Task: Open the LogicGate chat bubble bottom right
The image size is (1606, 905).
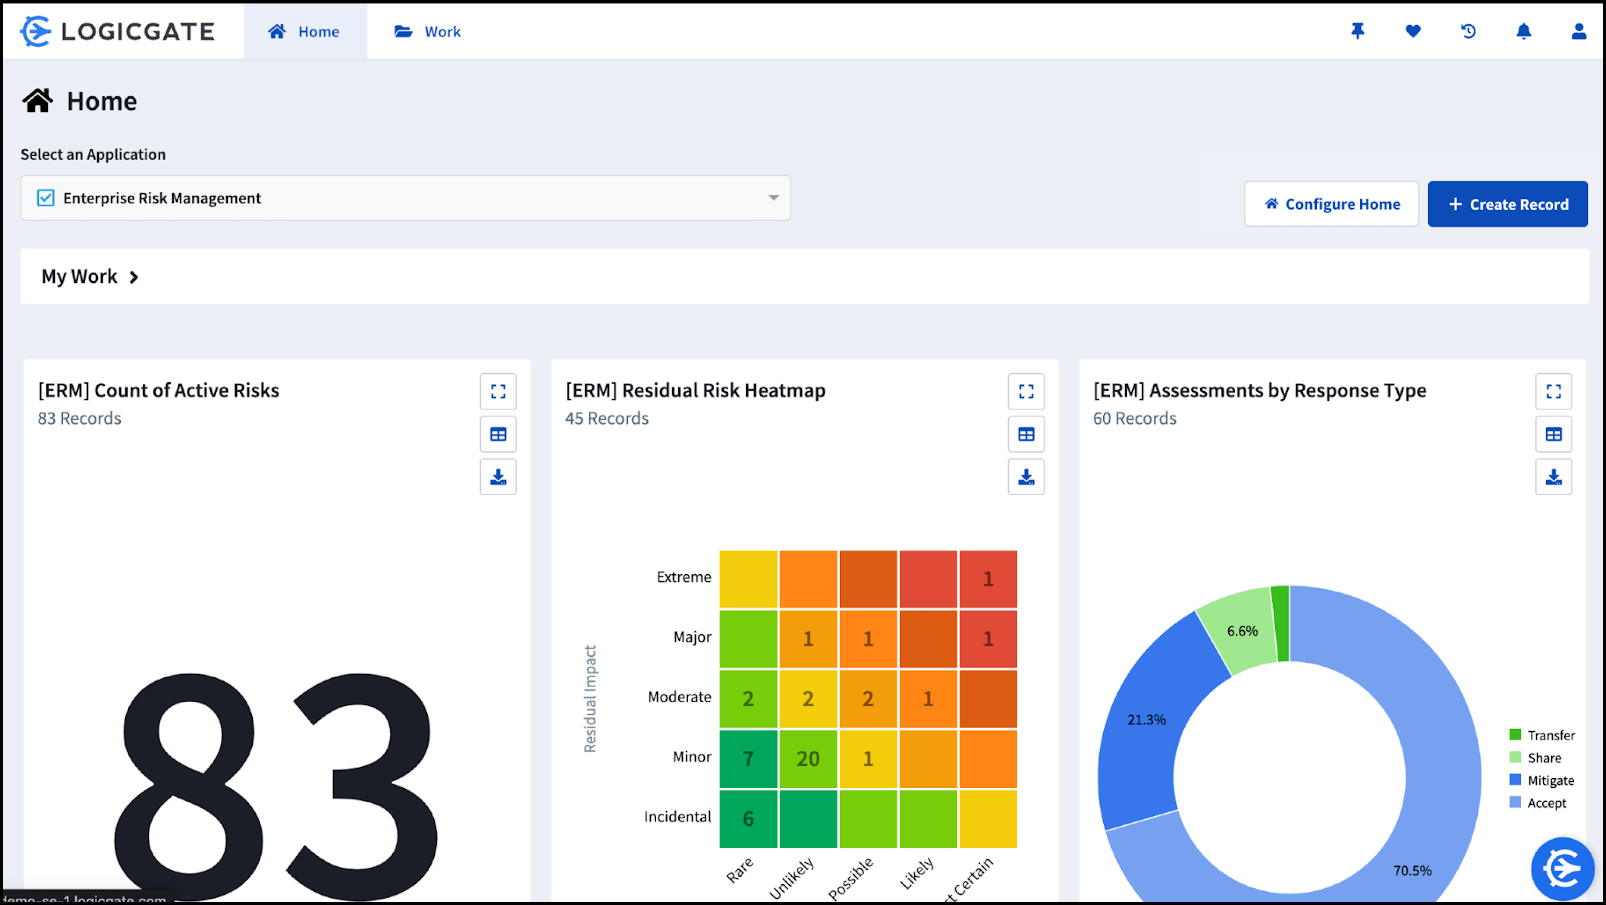Action: (x=1562, y=869)
